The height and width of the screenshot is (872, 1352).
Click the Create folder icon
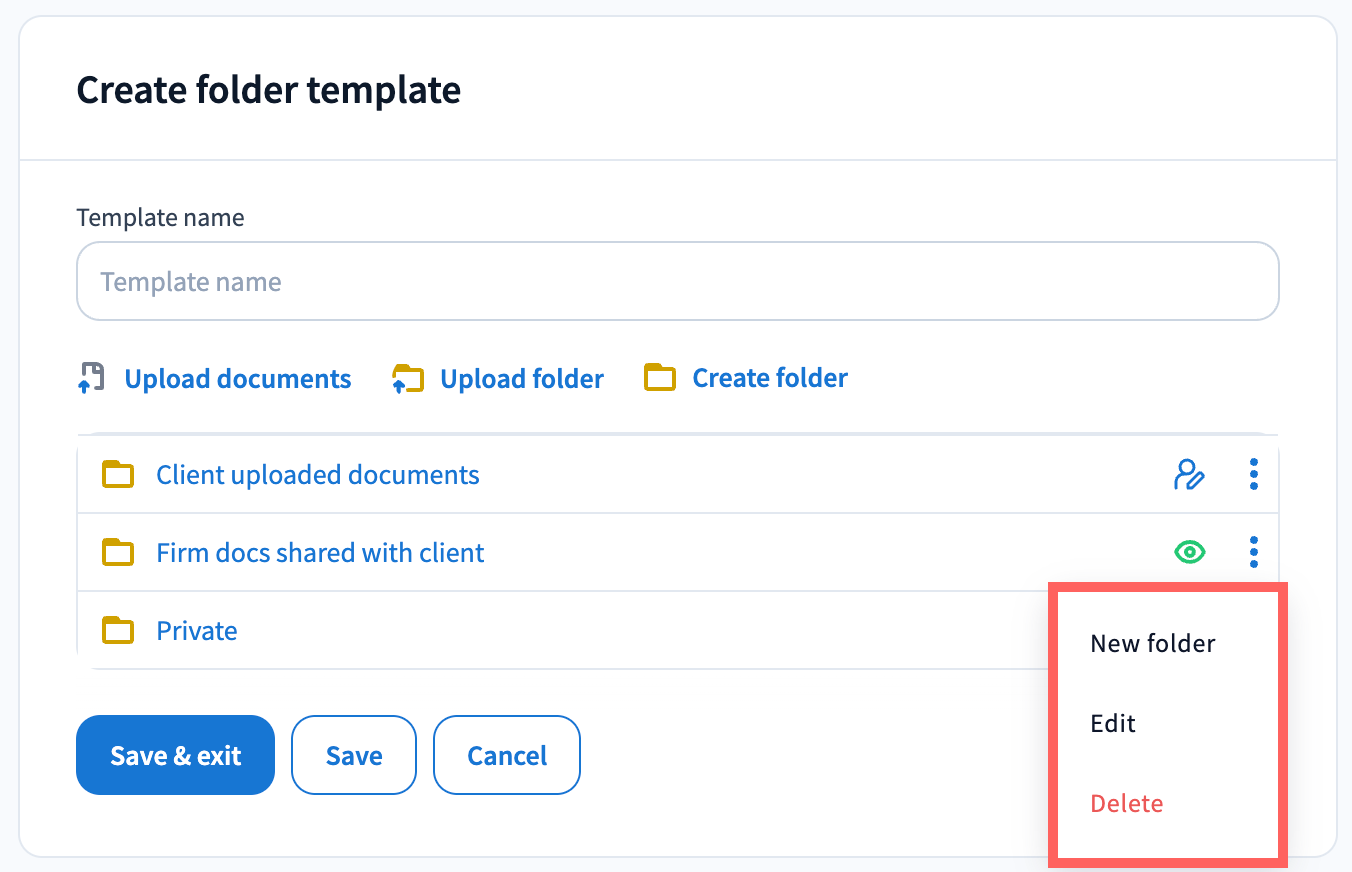(659, 378)
